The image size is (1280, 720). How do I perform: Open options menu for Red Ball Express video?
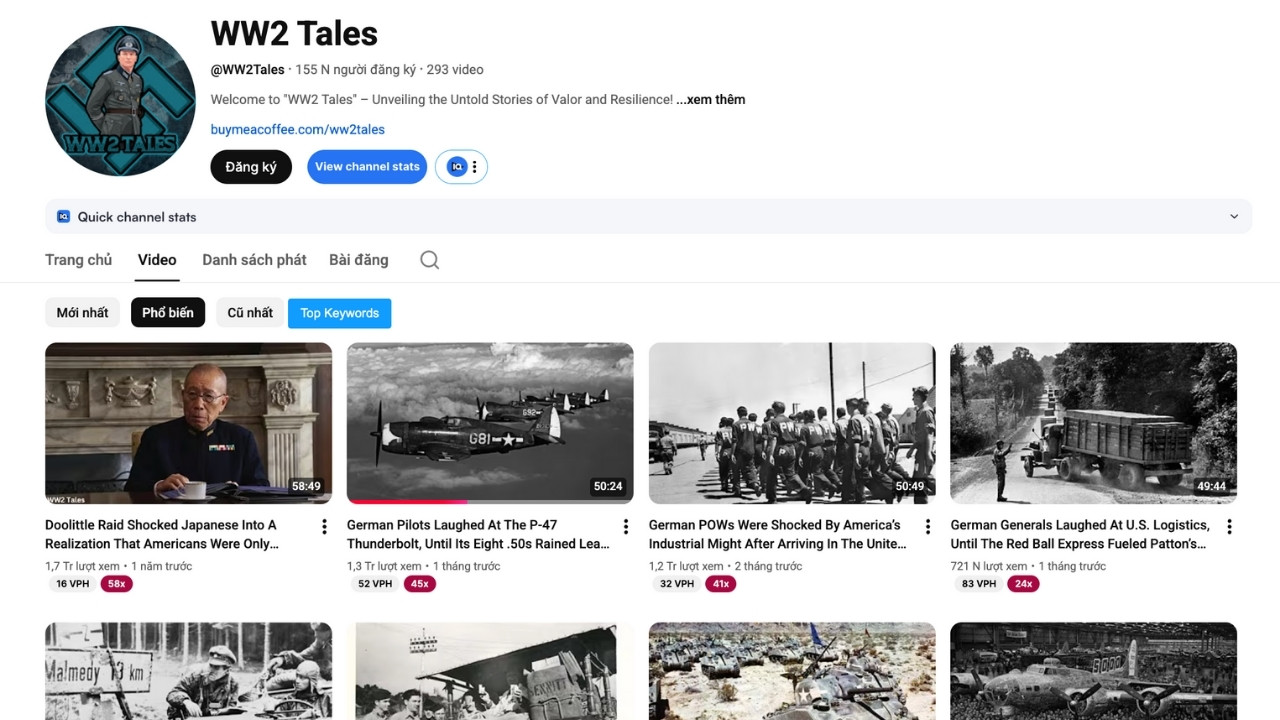1229,527
